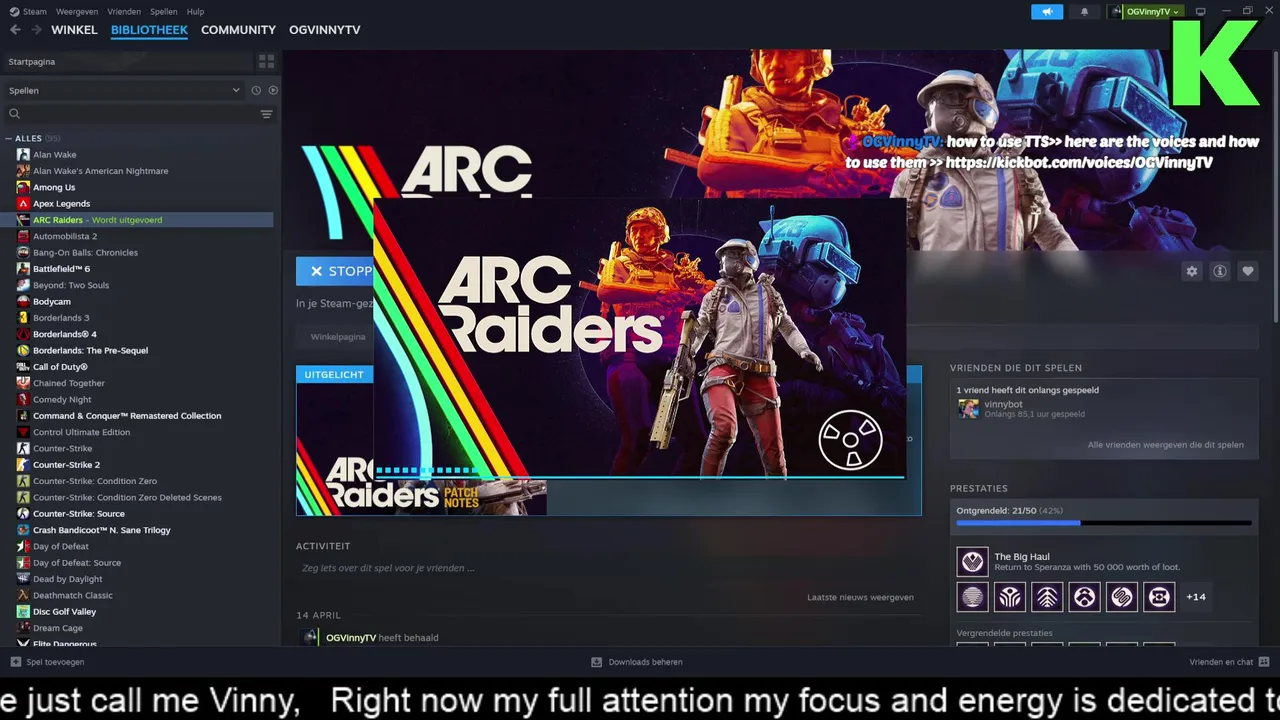
Task: Click Vrienden en chat label
Action: click(1221, 662)
